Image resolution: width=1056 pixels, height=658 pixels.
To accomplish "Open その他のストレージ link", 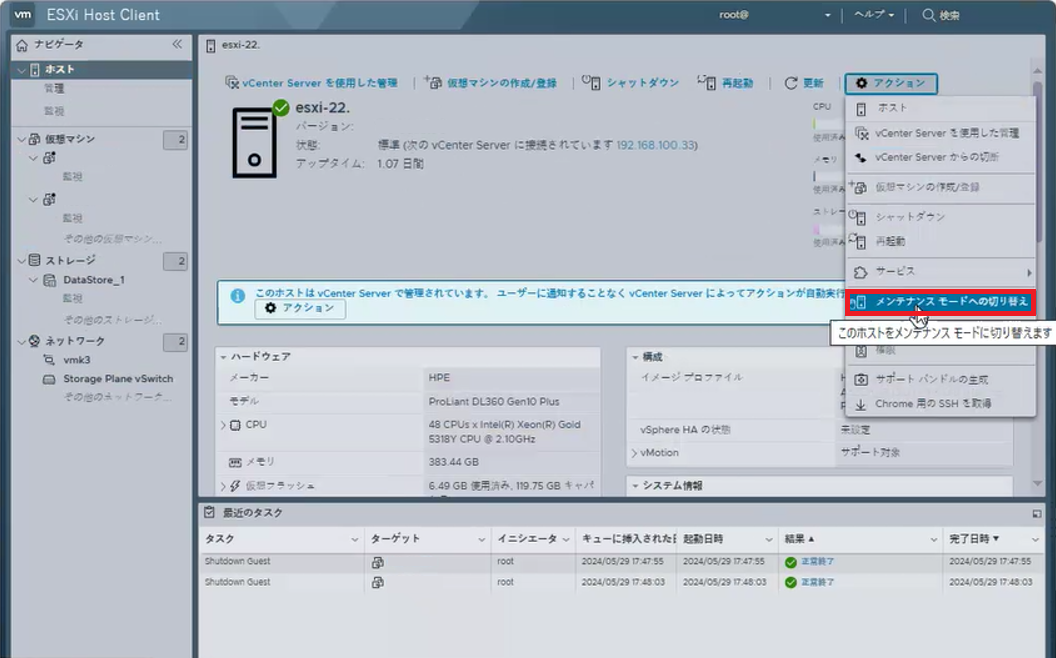I will coord(112,320).
